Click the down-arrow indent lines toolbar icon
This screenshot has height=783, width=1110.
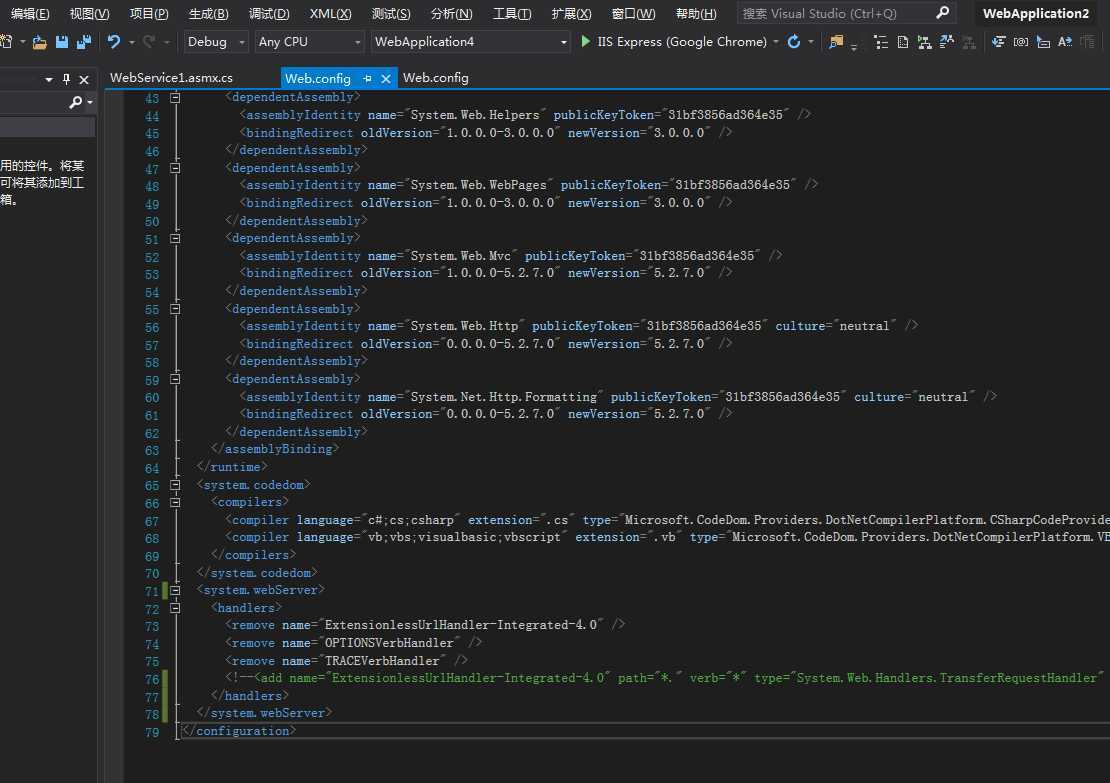[999, 42]
